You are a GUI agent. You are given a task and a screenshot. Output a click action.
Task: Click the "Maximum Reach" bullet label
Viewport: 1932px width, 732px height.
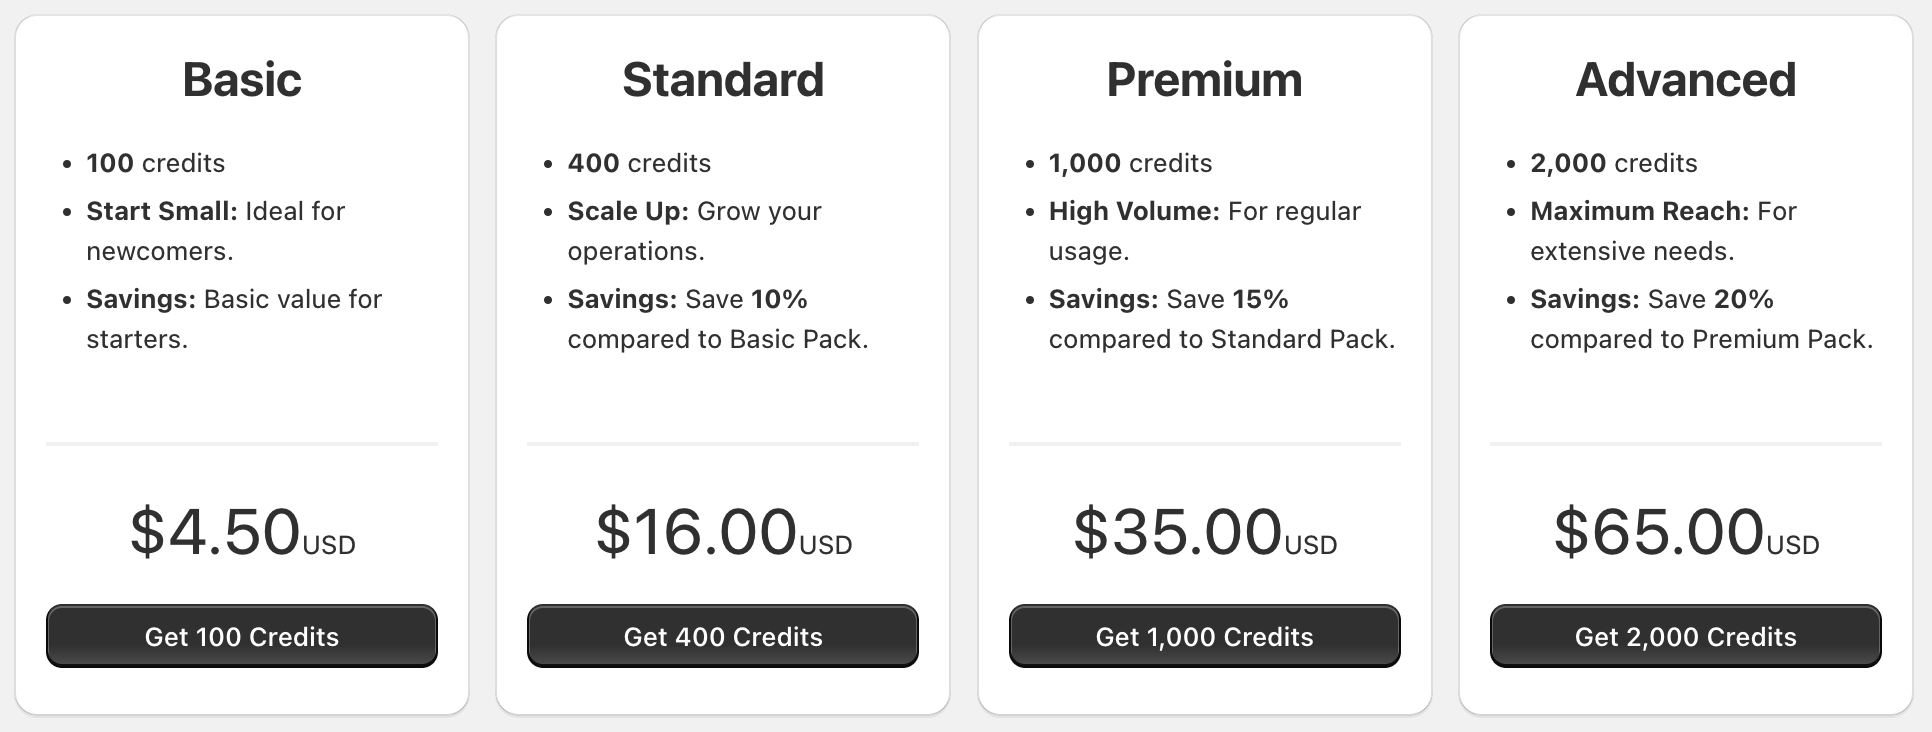1639,211
